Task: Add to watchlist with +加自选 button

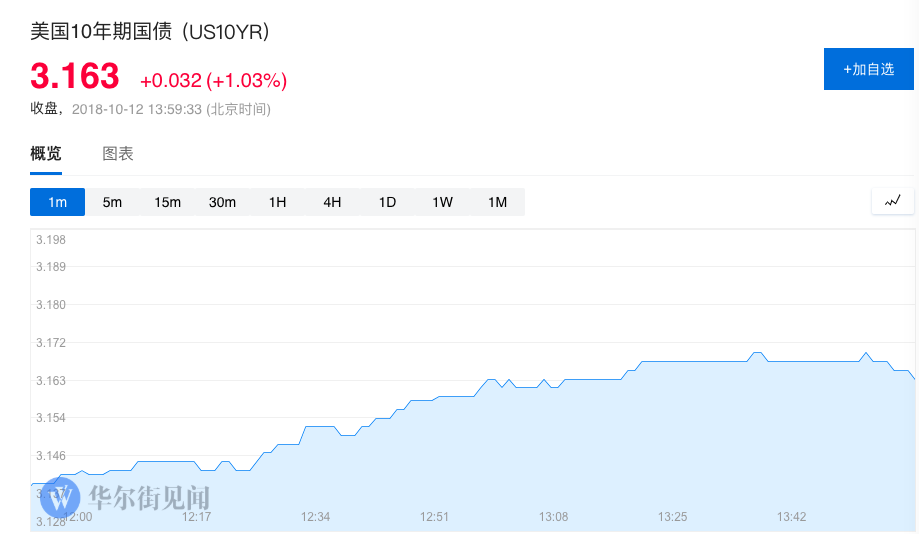Action: [868, 69]
